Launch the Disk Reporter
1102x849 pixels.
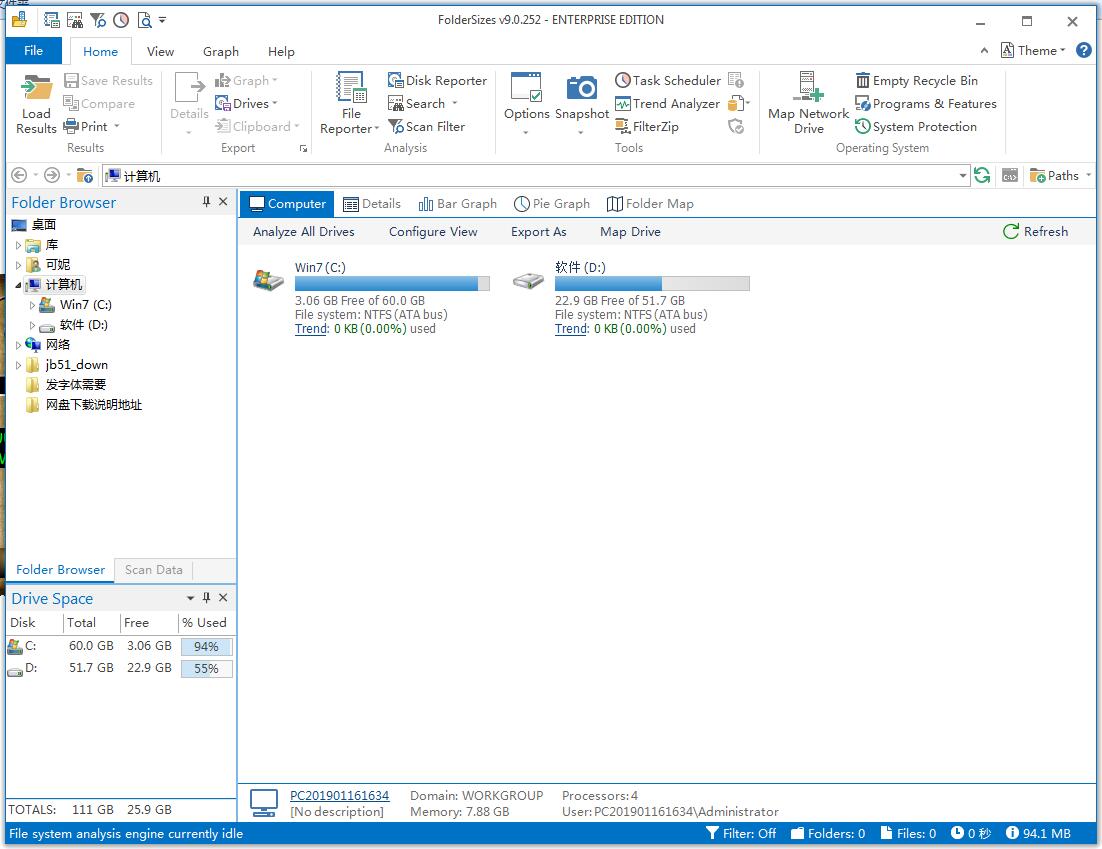pyautogui.click(x=437, y=81)
